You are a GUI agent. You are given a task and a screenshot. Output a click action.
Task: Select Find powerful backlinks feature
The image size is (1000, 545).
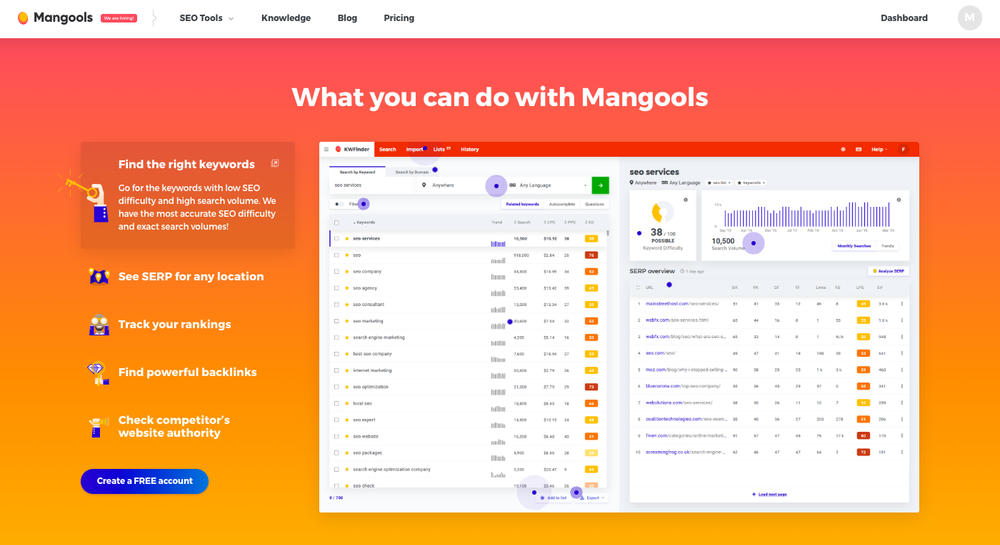click(x=188, y=372)
